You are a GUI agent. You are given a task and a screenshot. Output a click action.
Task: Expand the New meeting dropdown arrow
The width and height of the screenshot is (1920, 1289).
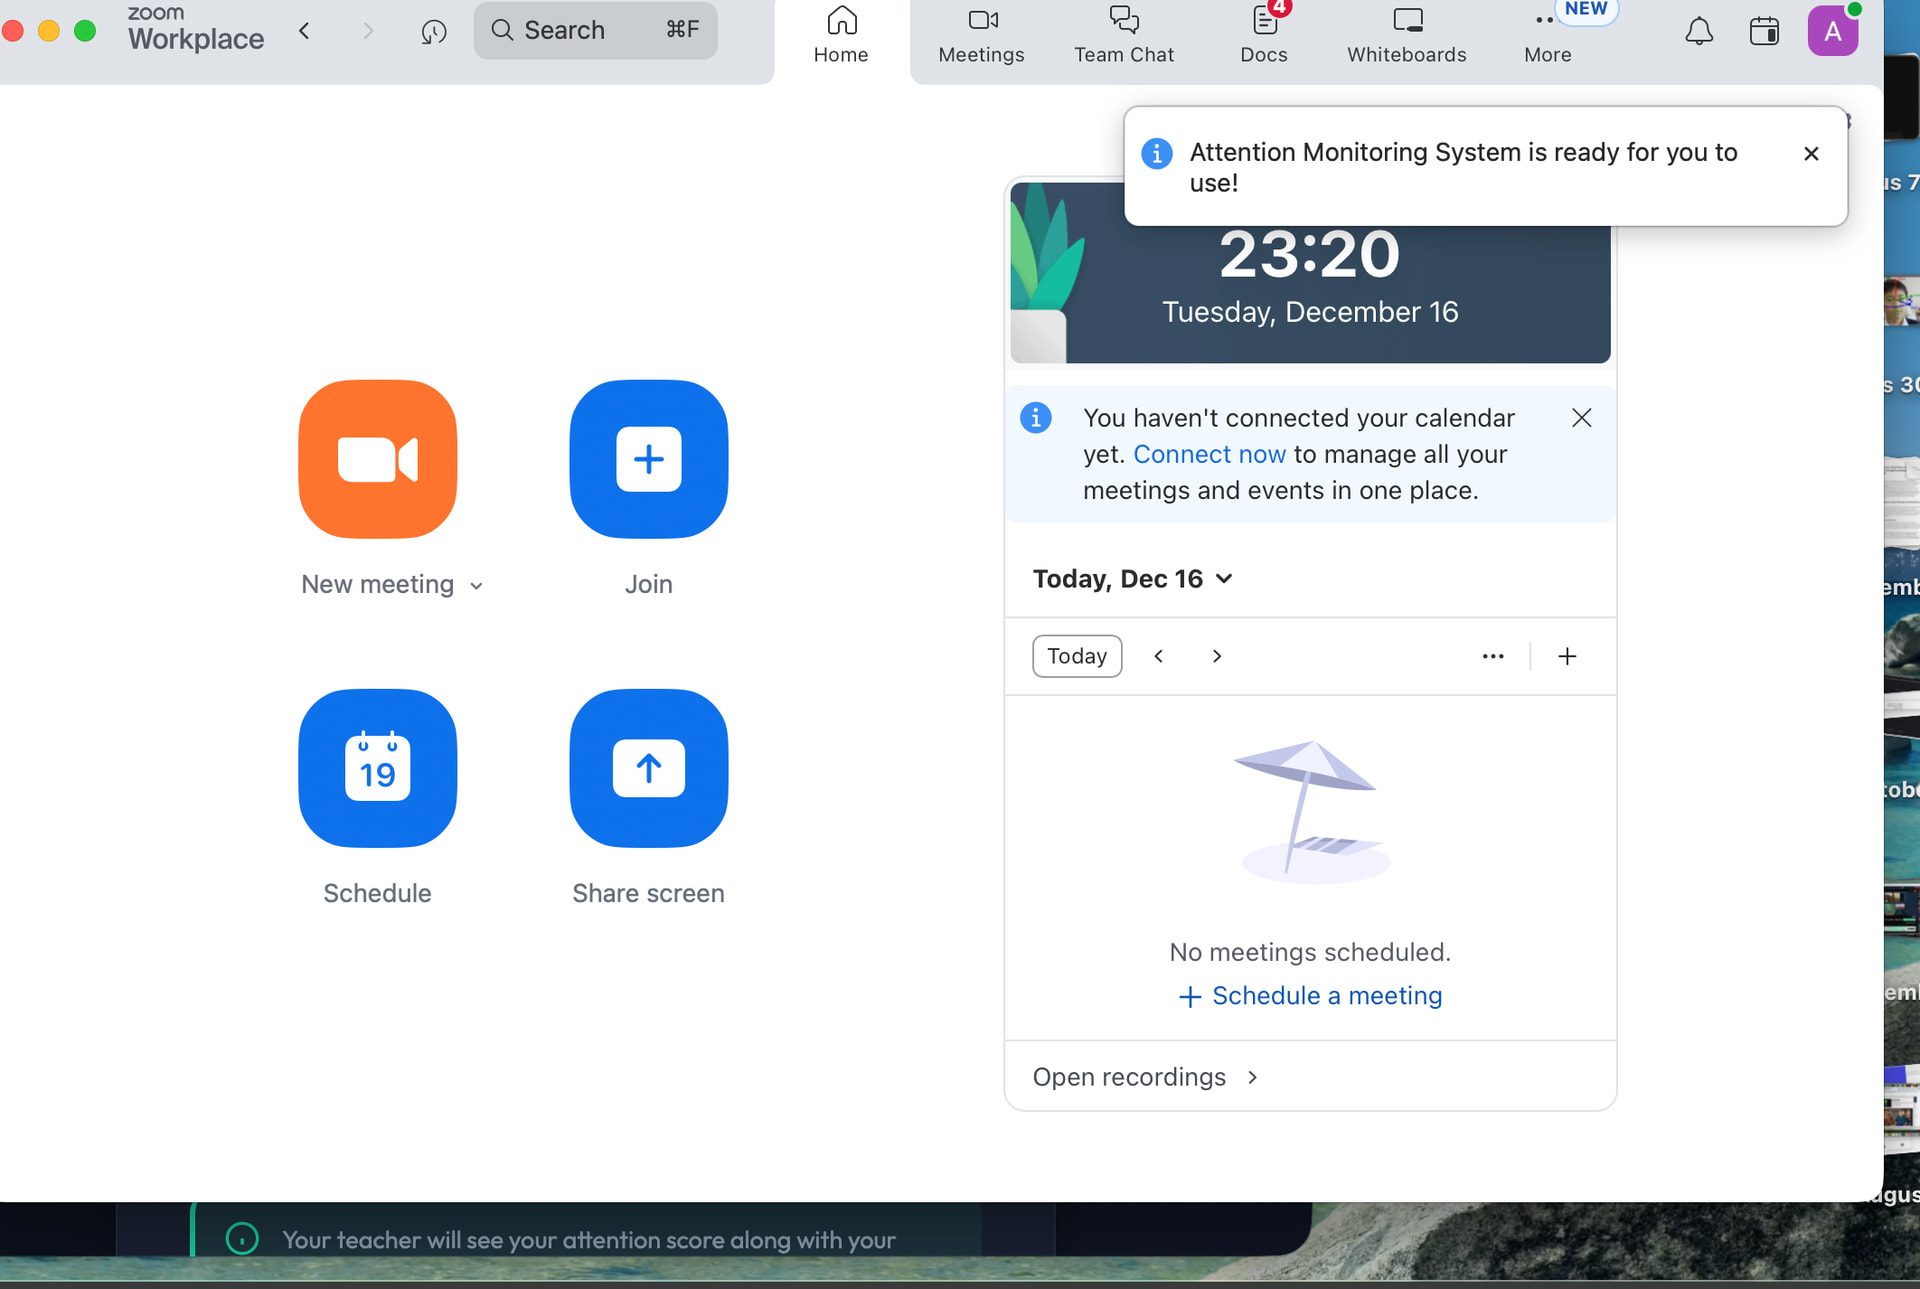477,586
